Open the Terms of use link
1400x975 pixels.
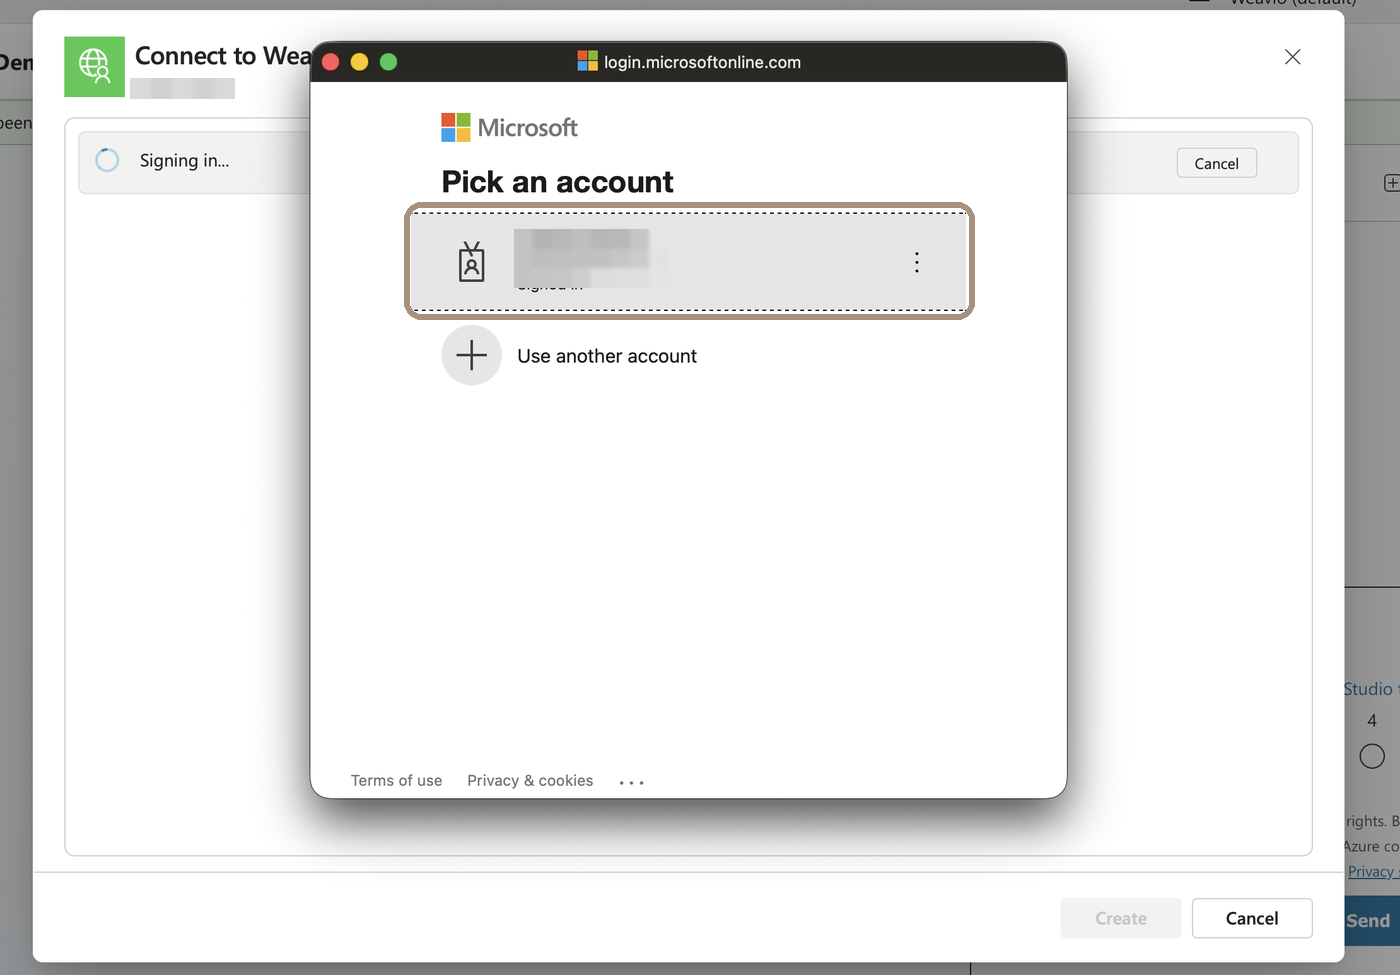click(x=396, y=780)
